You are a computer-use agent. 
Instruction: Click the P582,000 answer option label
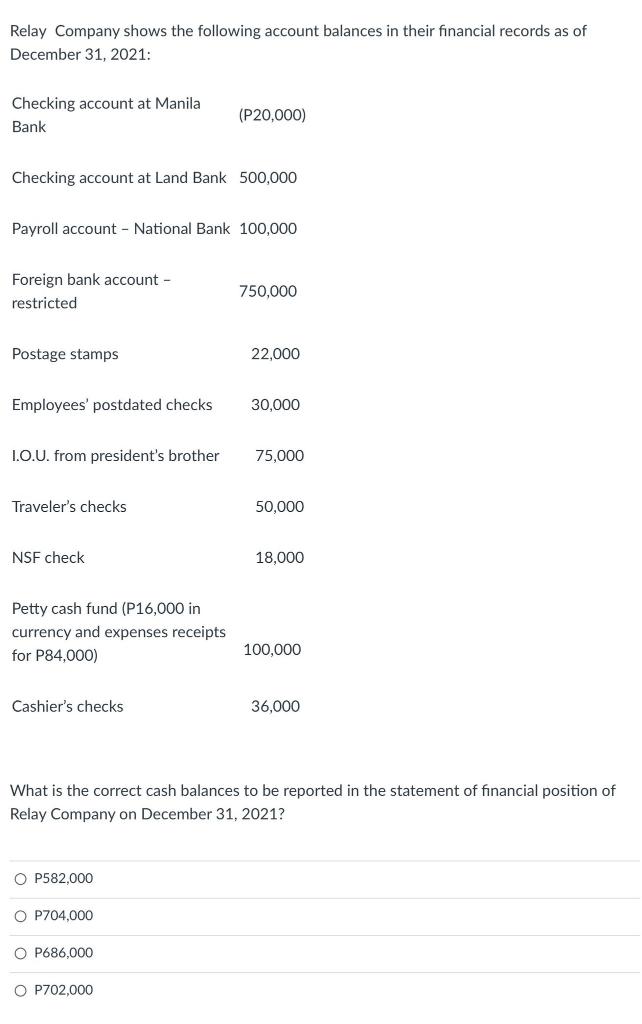[63, 878]
